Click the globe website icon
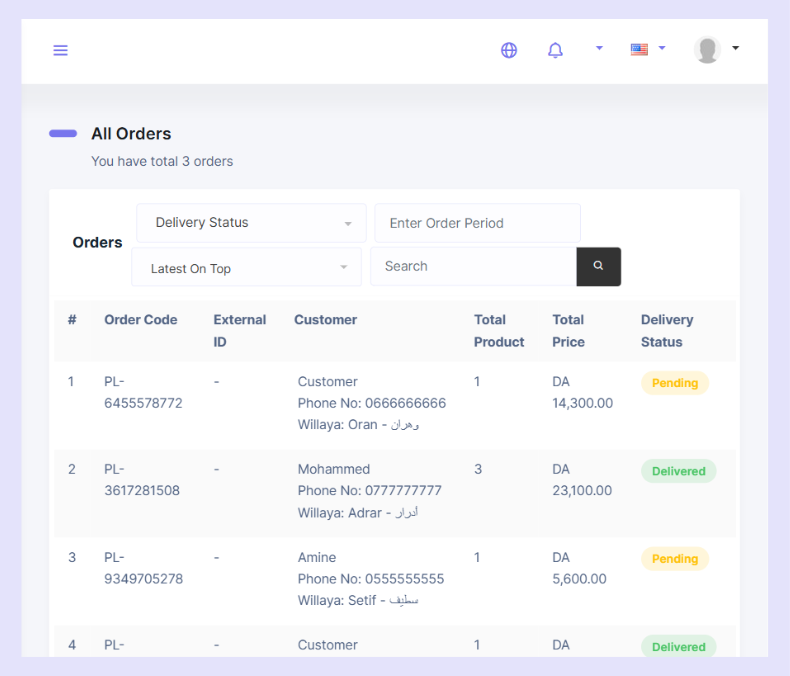 [x=509, y=50]
